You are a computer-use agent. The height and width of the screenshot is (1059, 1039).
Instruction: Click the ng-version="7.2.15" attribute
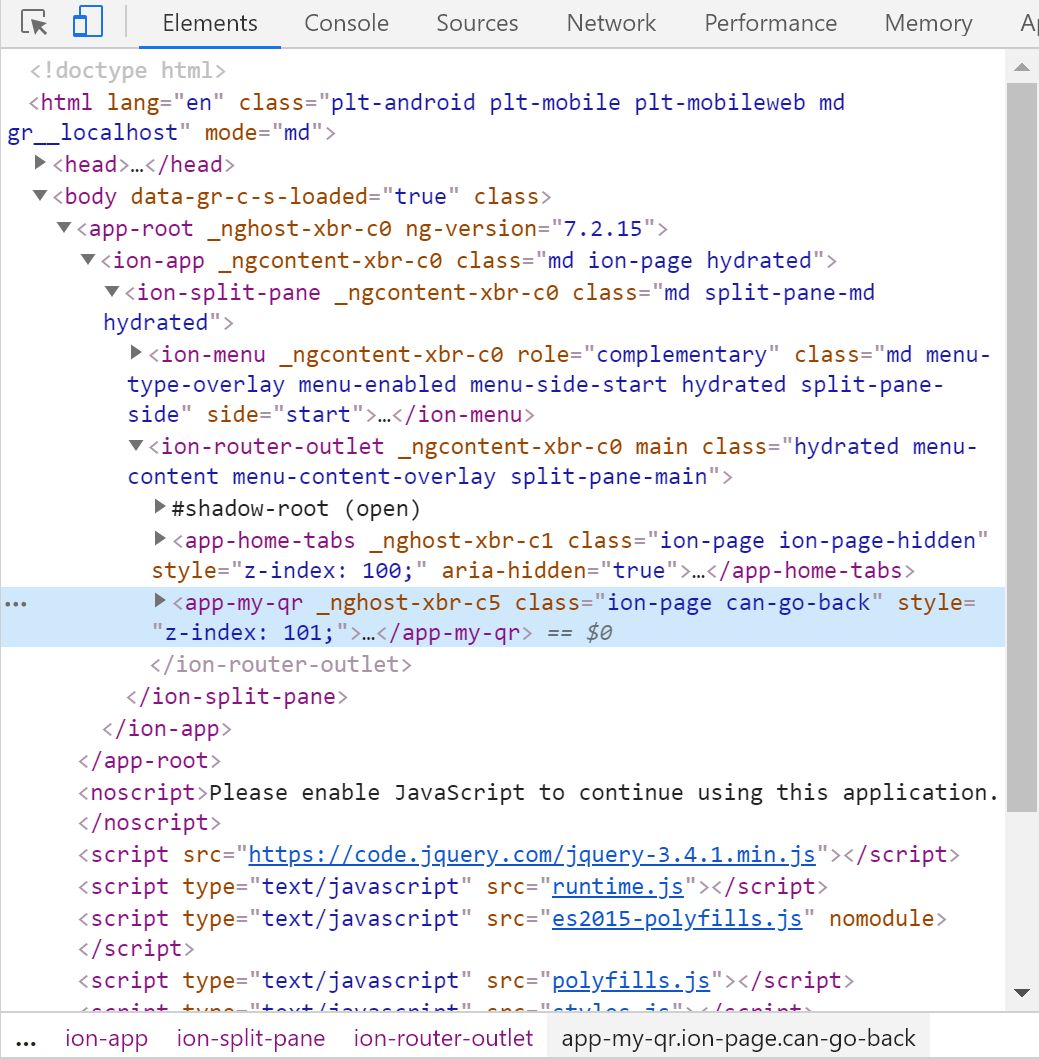(530, 228)
